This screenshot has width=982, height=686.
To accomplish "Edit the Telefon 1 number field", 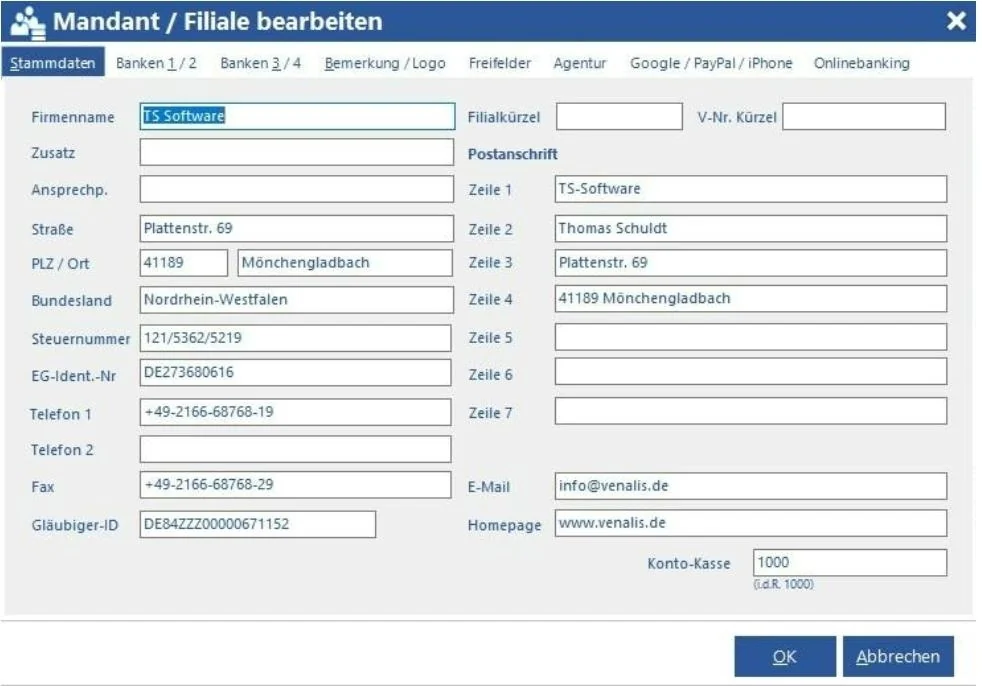I will click(x=296, y=412).
